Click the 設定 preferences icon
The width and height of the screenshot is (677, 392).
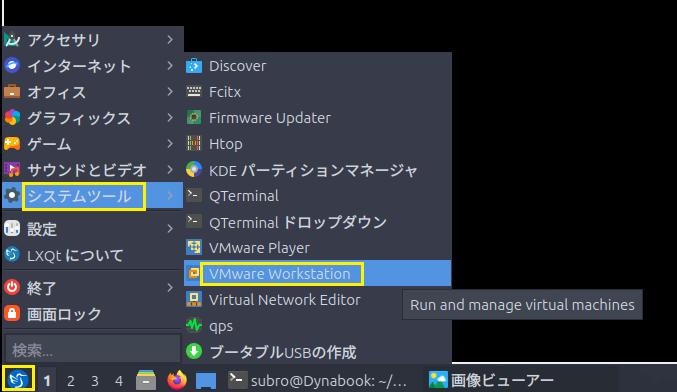coord(12,228)
